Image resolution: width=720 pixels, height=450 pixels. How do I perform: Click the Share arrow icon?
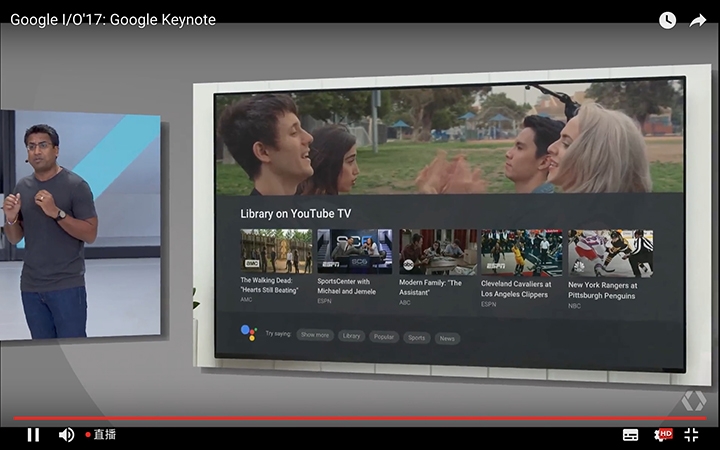point(698,20)
